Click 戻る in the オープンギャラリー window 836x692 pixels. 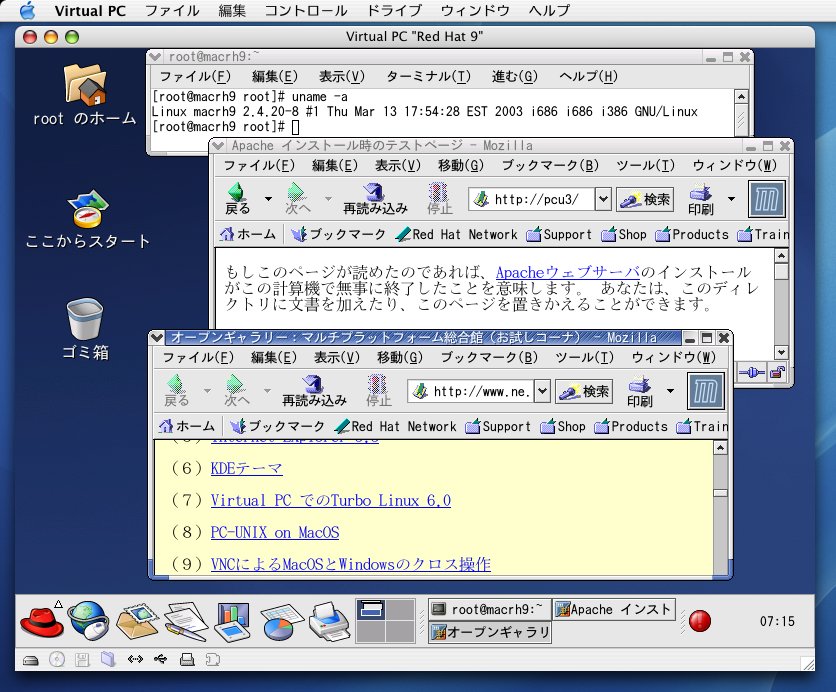coord(176,391)
